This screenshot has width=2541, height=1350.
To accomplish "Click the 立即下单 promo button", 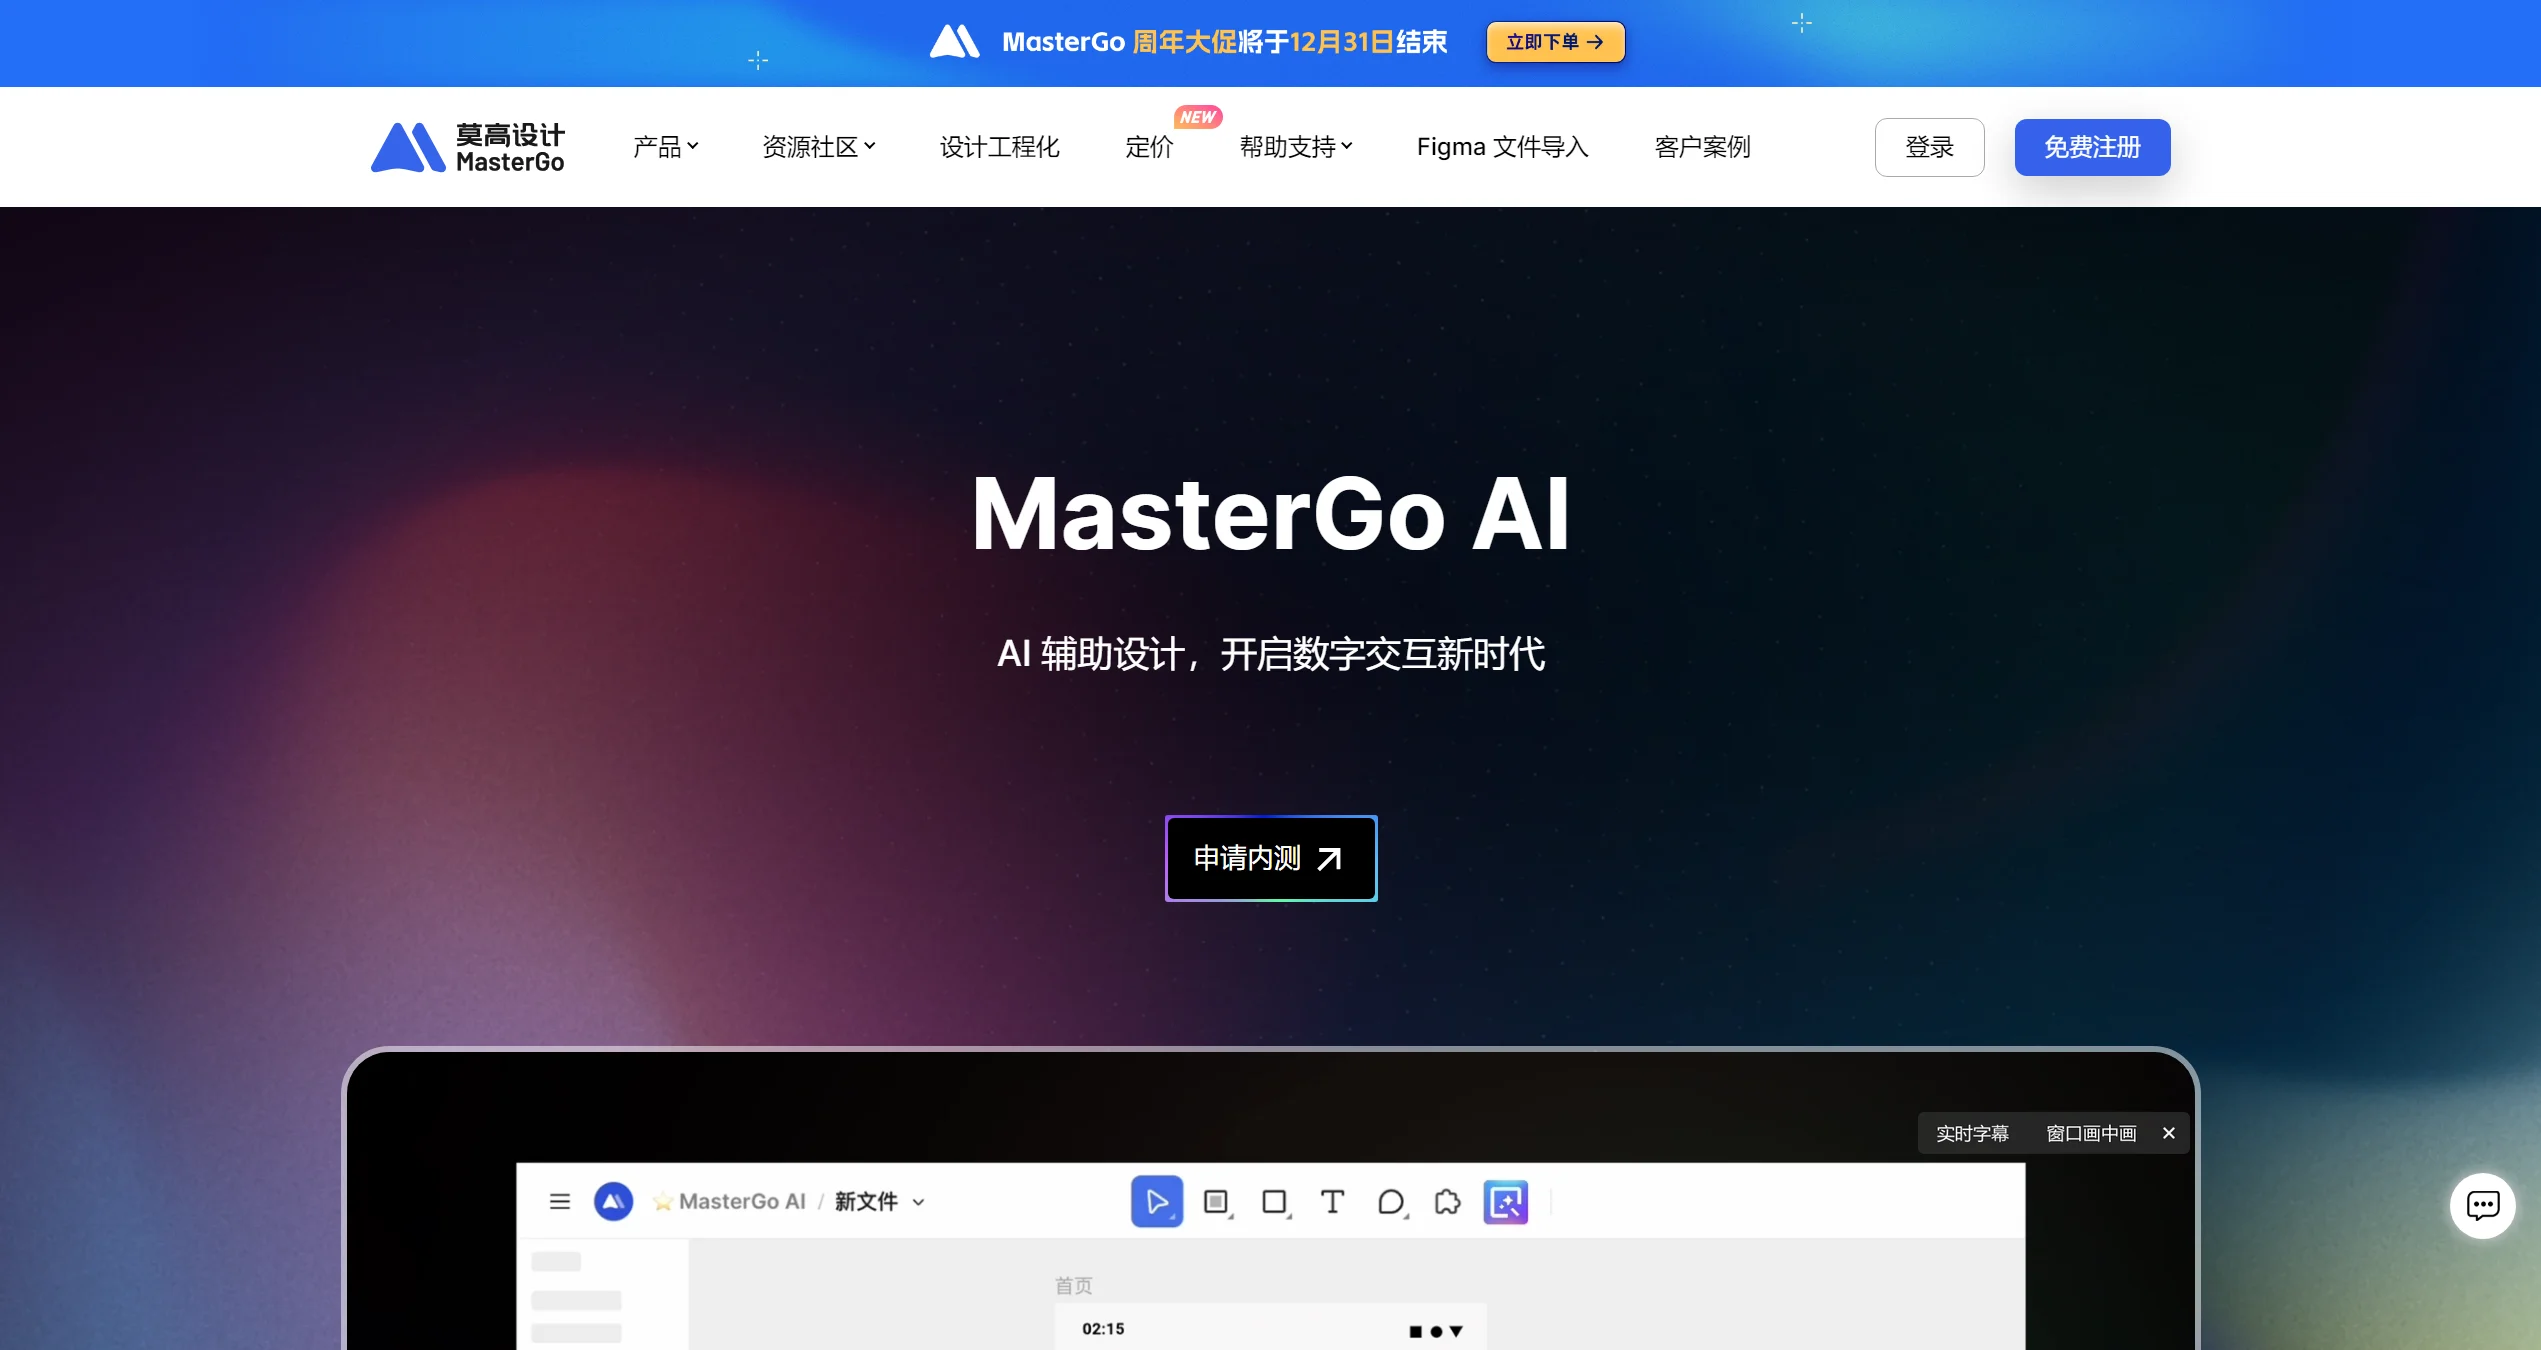I will pos(1554,42).
